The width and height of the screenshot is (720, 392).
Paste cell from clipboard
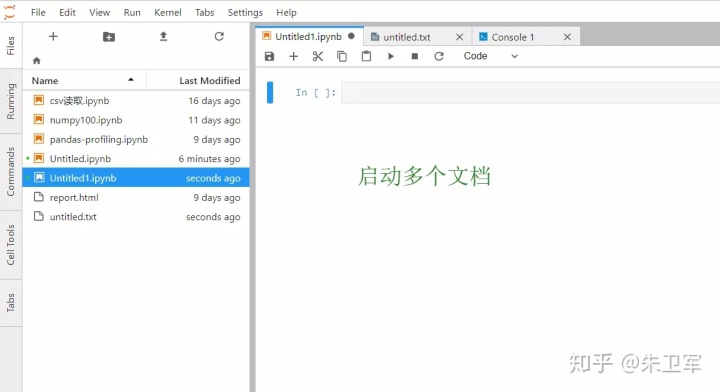(x=366, y=56)
